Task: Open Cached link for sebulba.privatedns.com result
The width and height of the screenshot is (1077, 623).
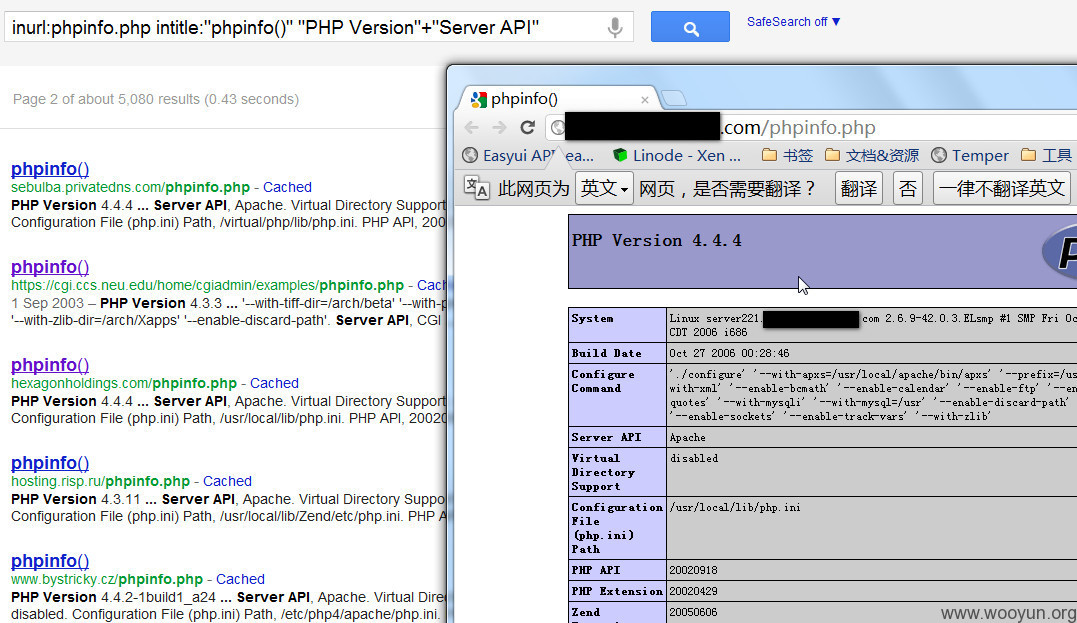Action: (287, 187)
